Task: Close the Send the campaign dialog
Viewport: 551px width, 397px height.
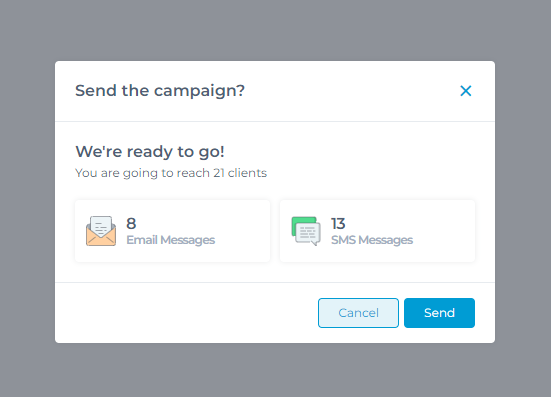Action: click(466, 91)
